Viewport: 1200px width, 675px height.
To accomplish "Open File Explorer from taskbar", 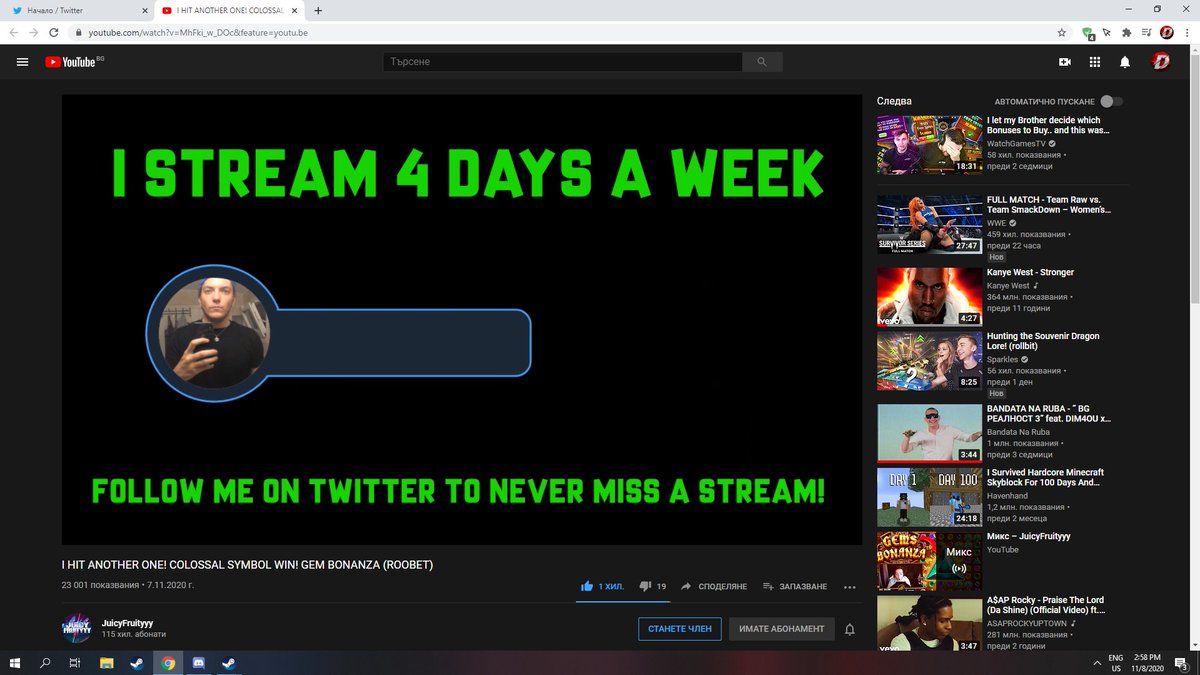I will tap(106, 662).
